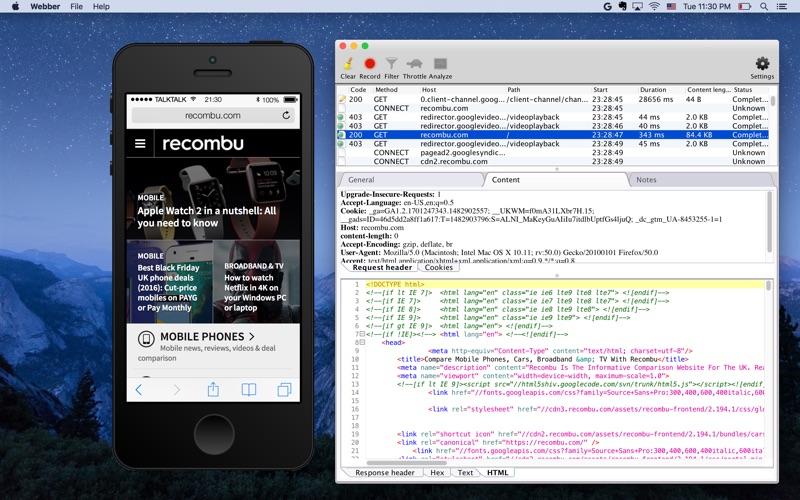
Task: Tap the Safari forward arrow
Action: point(177,390)
